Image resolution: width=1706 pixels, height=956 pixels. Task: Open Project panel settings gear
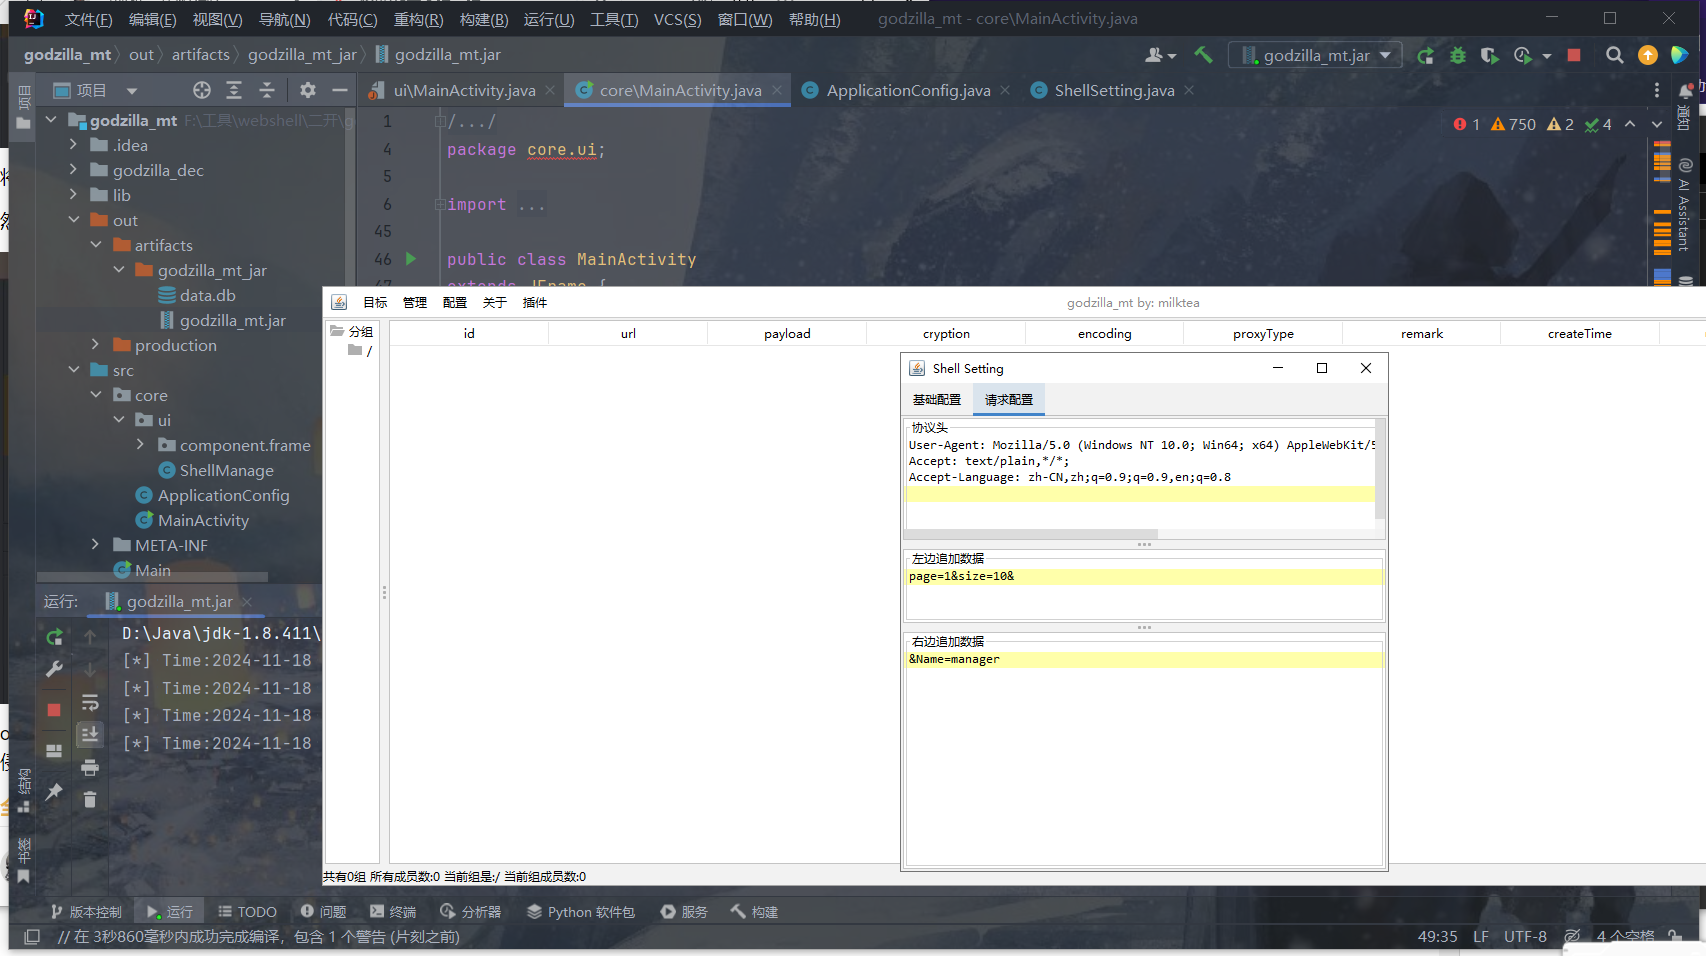coord(308,90)
